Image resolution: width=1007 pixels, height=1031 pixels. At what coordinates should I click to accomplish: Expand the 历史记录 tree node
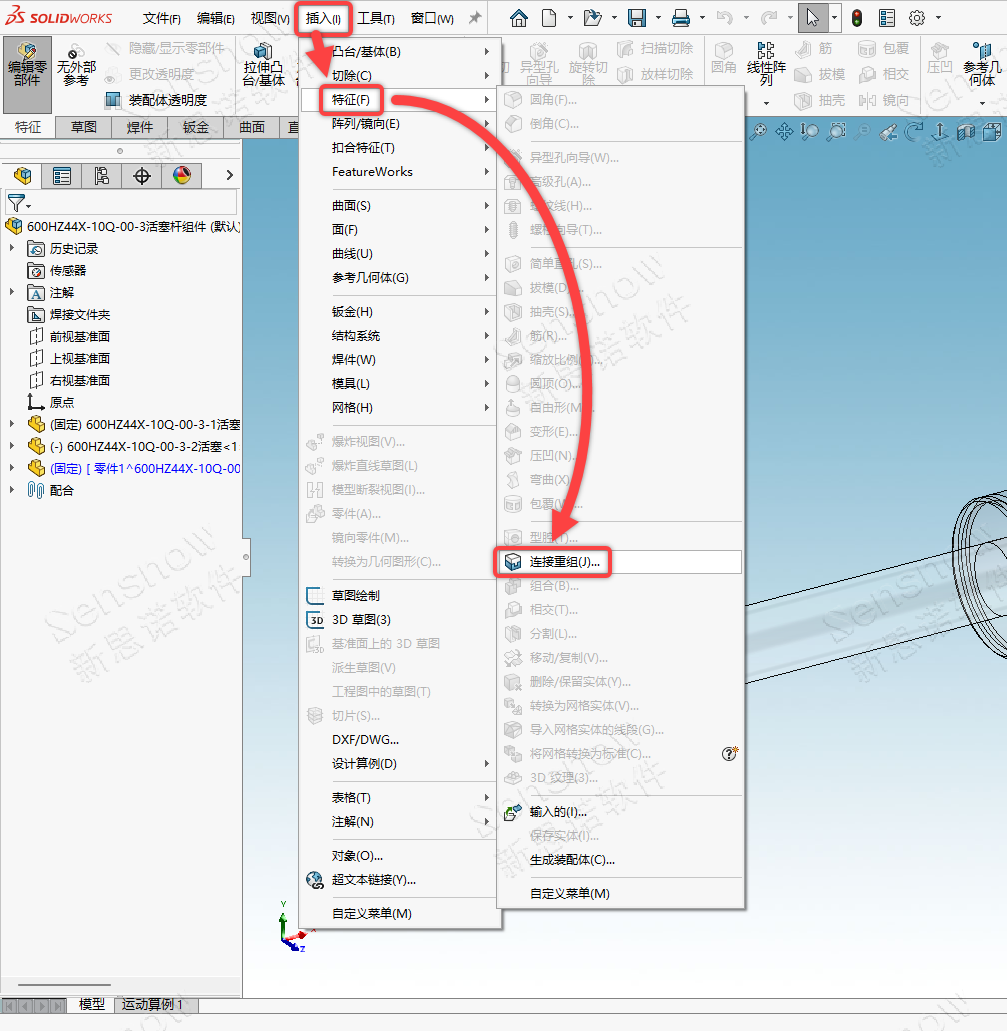(12, 248)
